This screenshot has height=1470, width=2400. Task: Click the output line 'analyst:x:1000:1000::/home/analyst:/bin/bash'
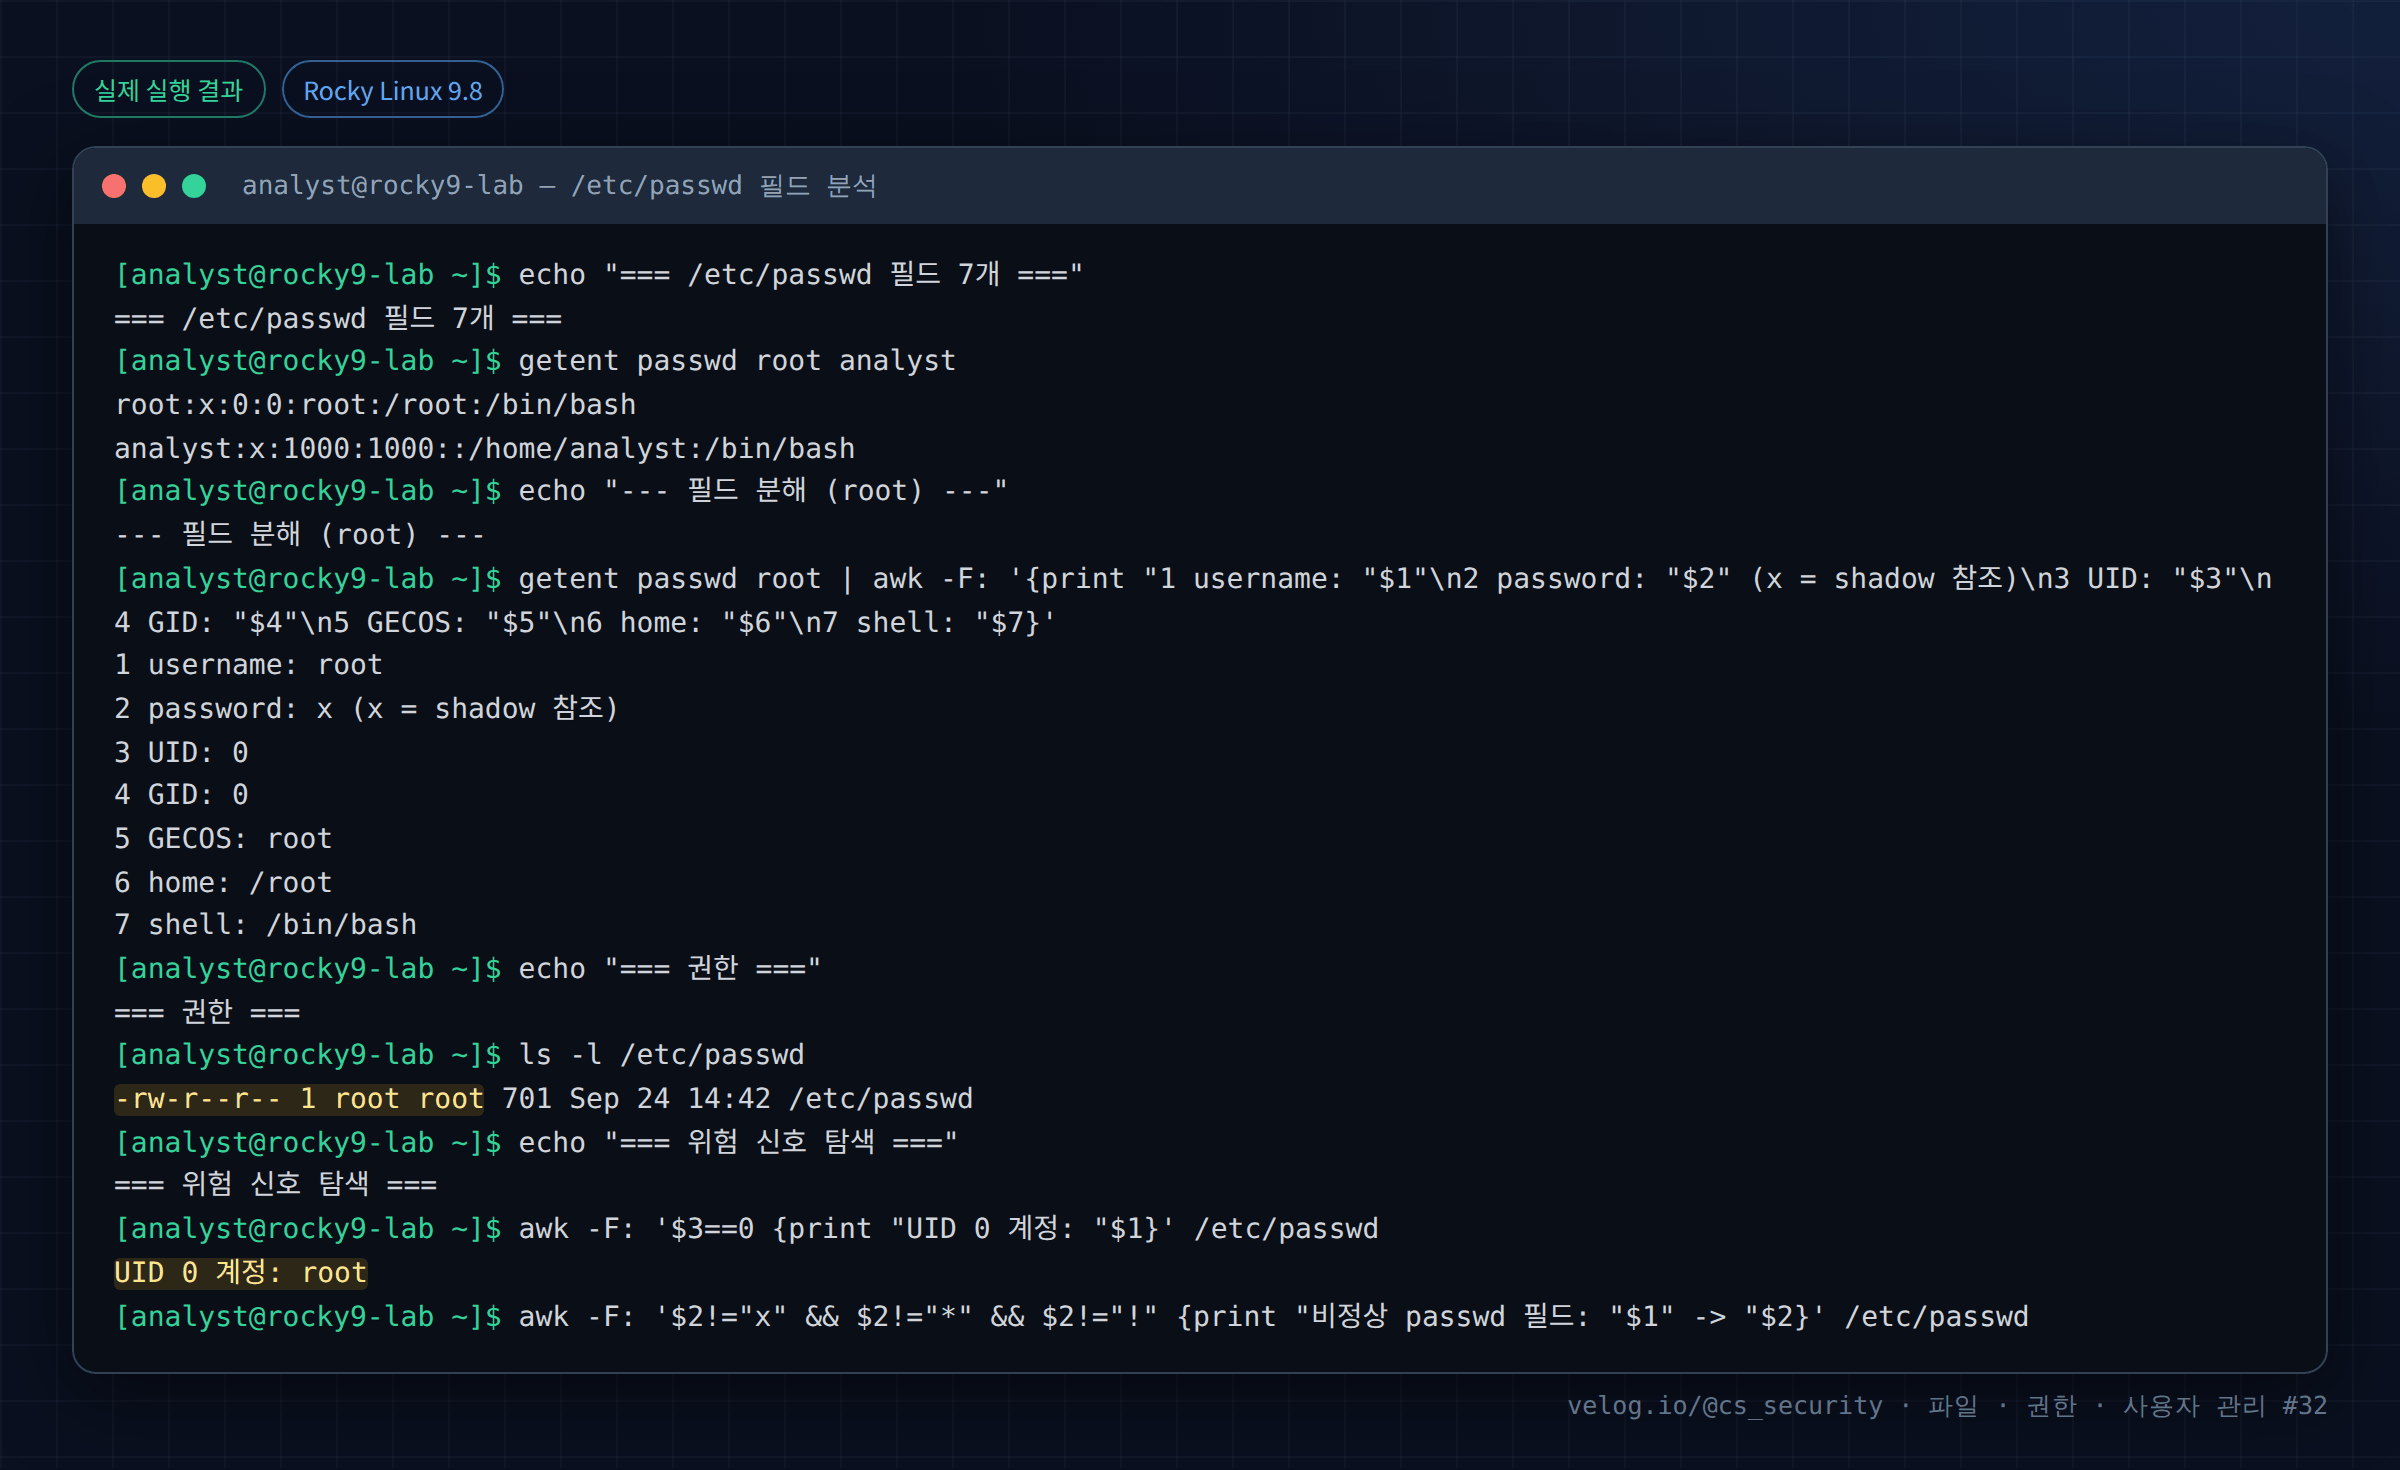tap(485, 449)
